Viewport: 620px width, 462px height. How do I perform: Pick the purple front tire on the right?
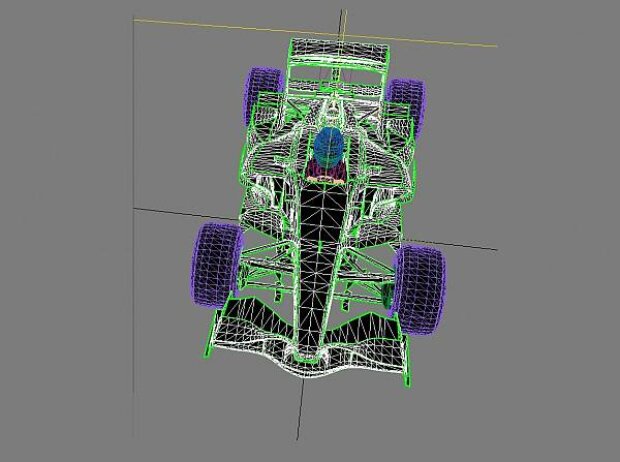pos(419,290)
